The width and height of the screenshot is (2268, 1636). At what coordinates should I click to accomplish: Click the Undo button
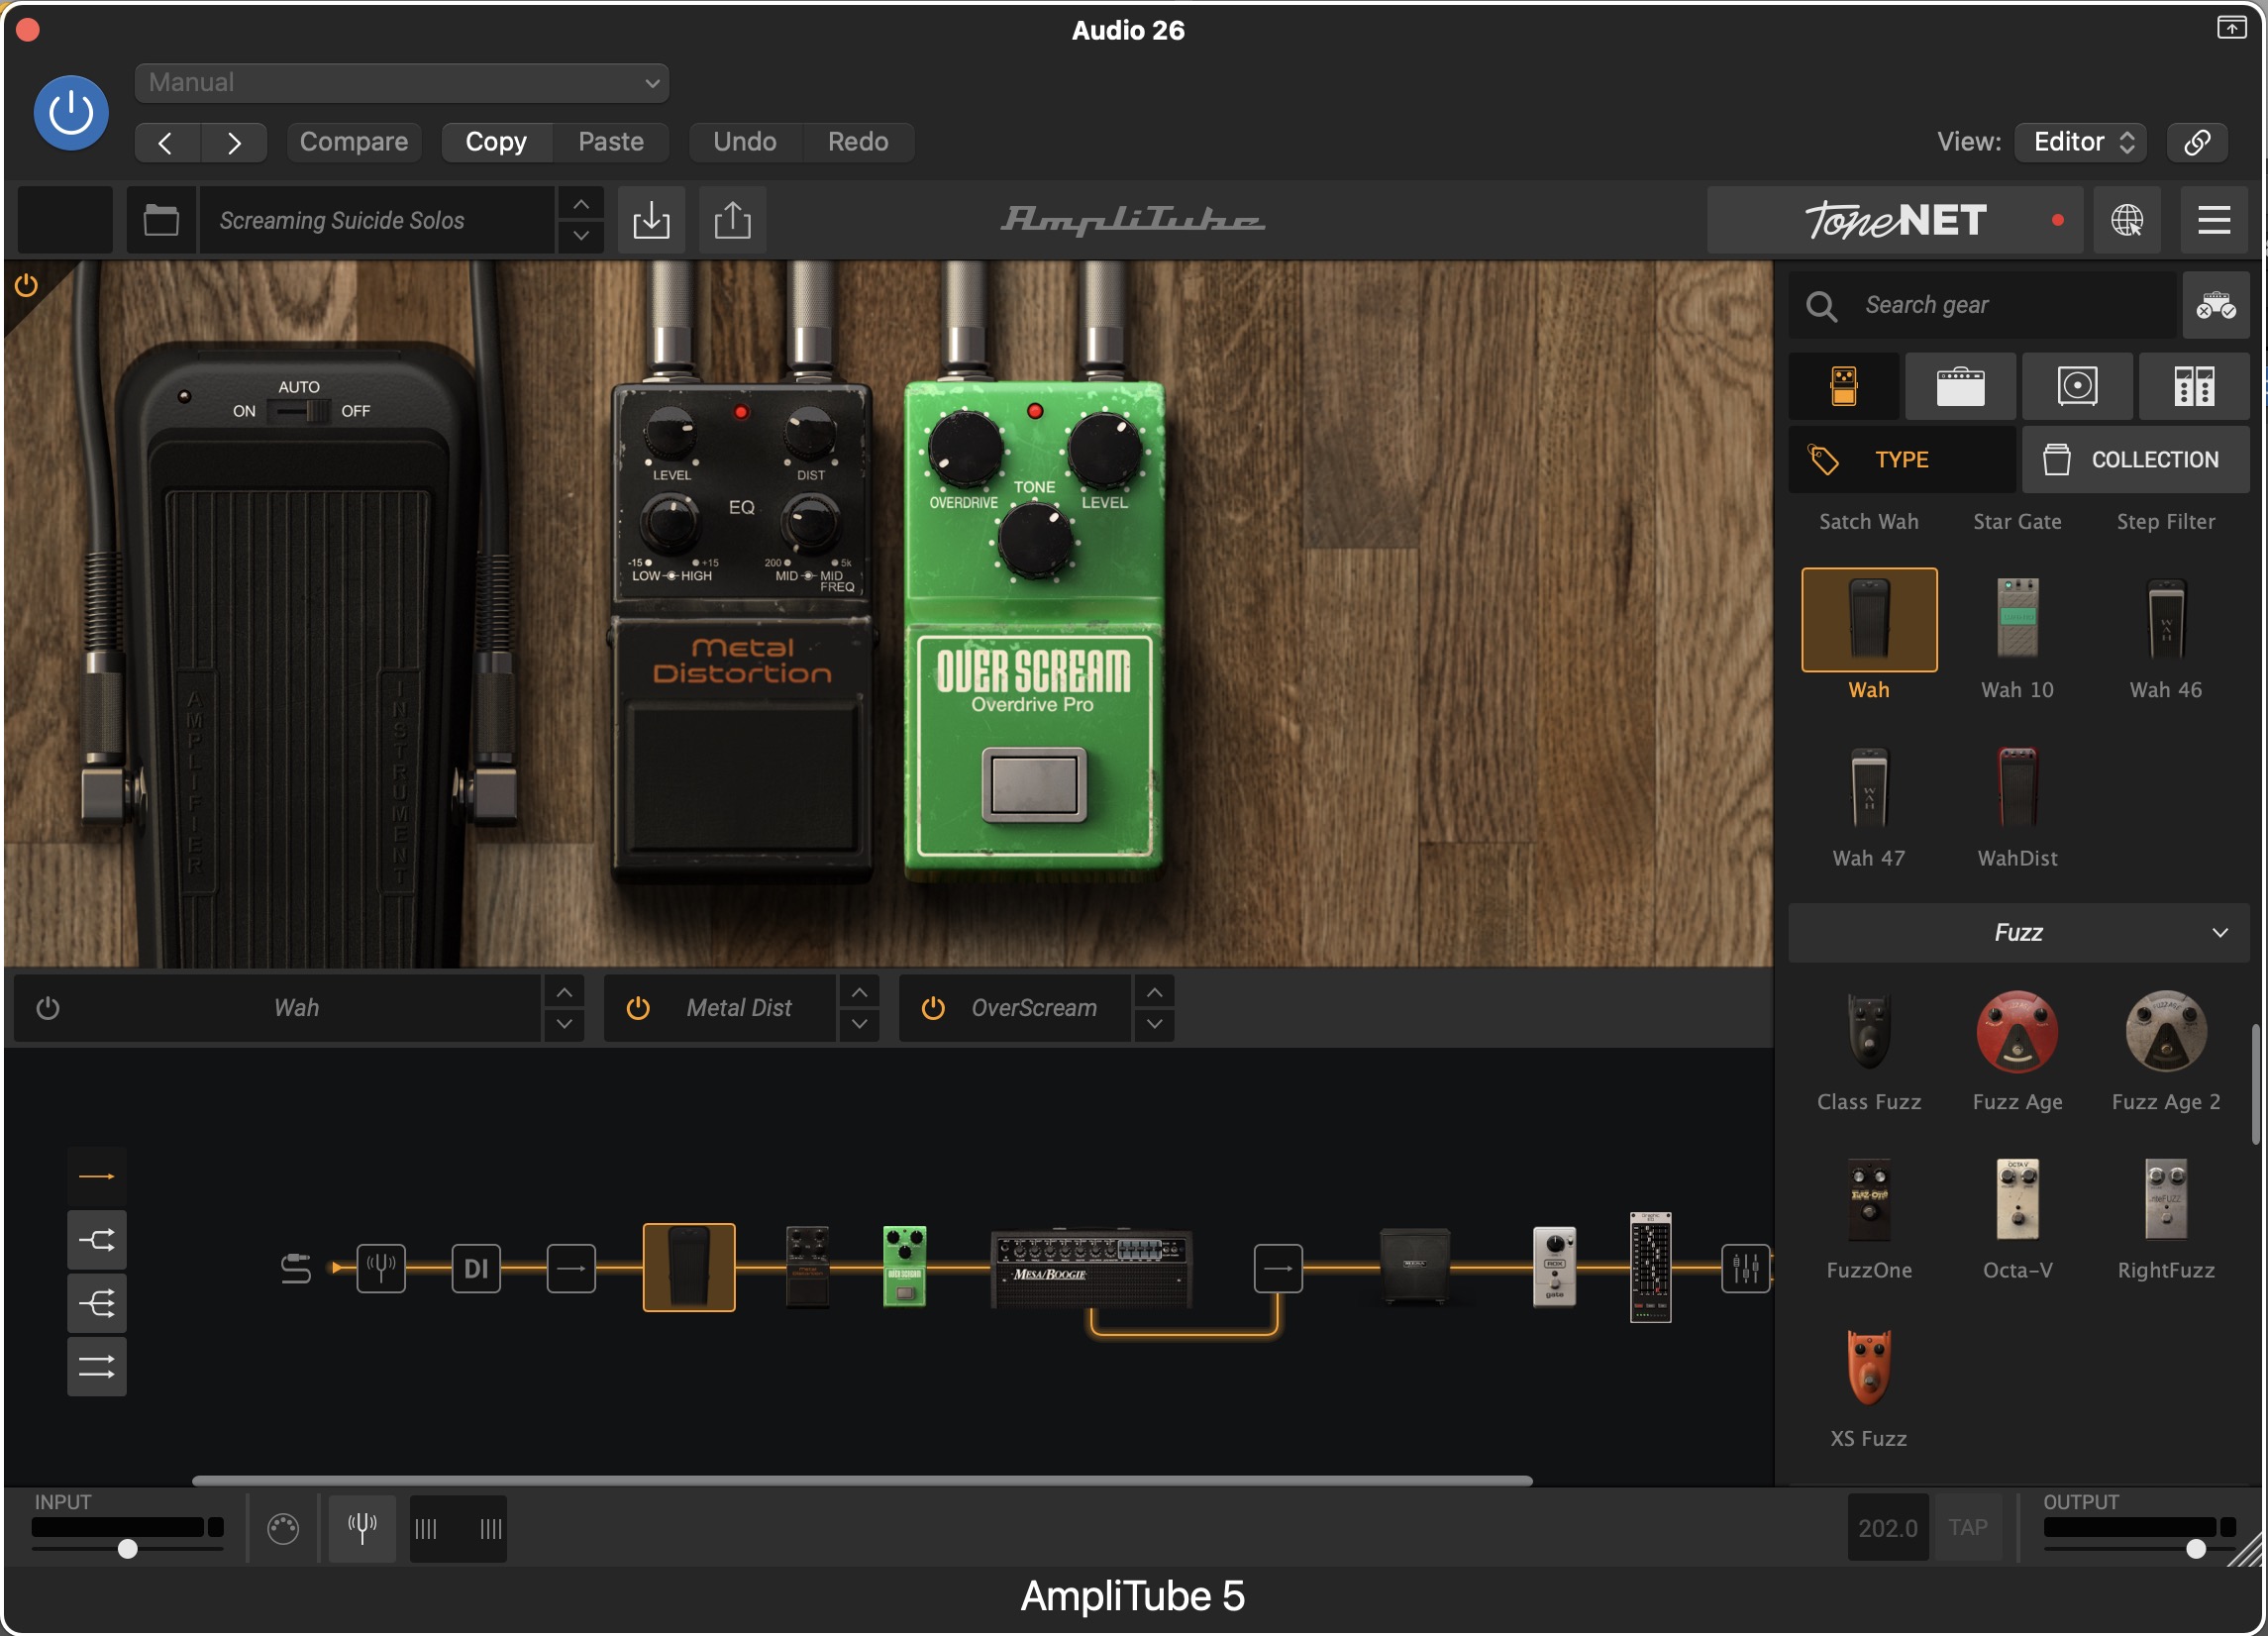click(x=745, y=142)
